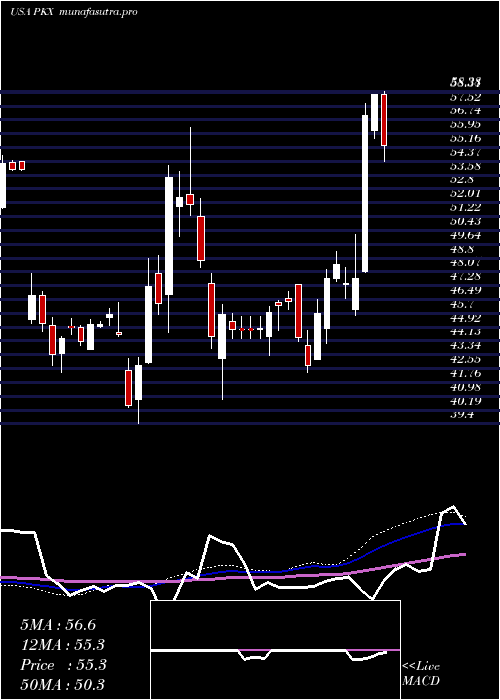Click the 58.31 top price label
The width and height of the screenshot is (500, 700).
465,82
